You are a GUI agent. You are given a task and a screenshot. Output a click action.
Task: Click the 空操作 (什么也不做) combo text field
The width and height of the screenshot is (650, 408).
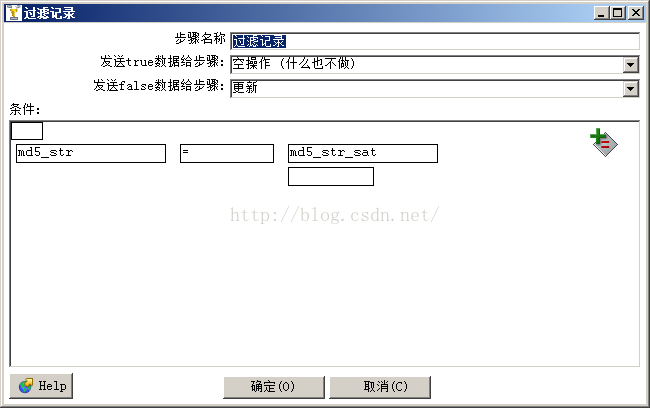point(427,64)
